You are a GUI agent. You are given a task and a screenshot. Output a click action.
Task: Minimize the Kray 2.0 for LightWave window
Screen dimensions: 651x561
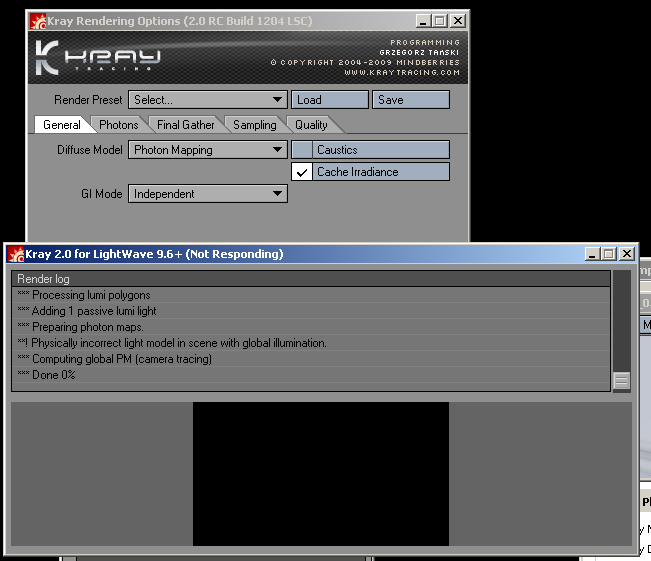pos(592,254)
